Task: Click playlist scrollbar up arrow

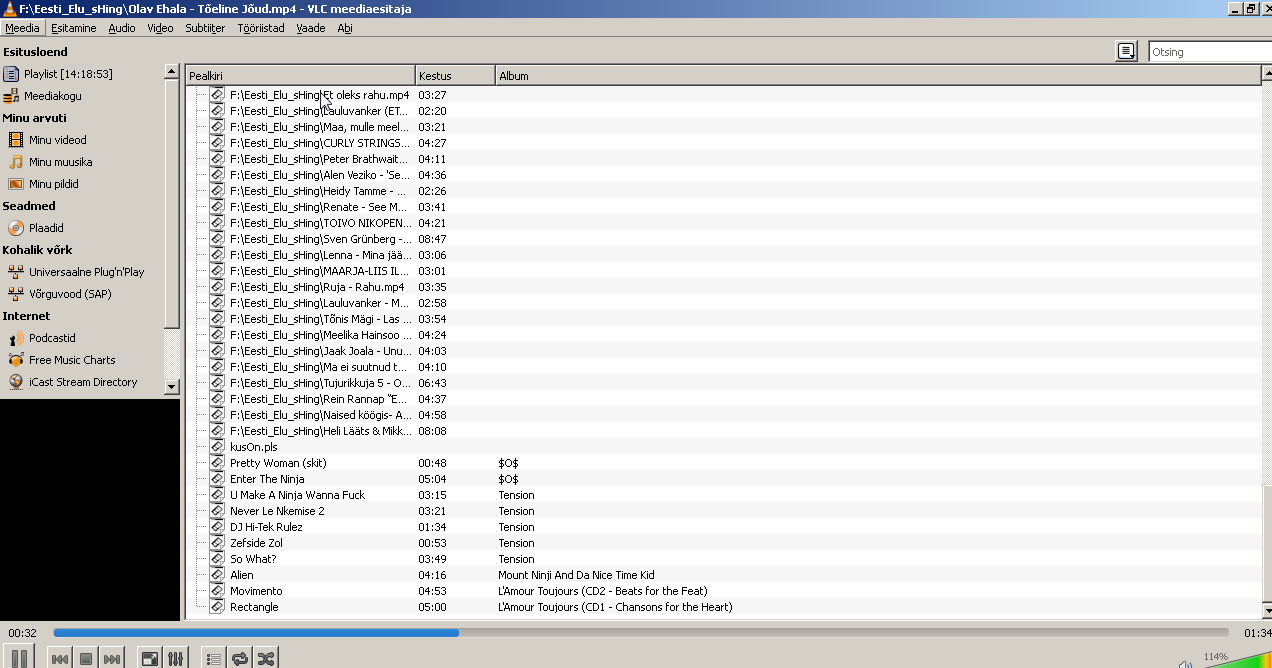Action: 1267,75
